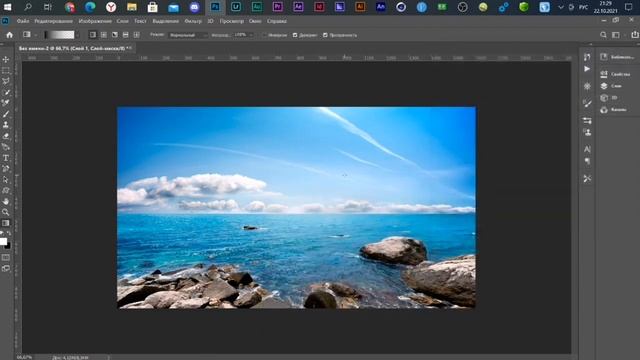Click the white foreground color swatch
The width and height of the screenshot is (640, 360).
pyautogui.click(x=3, y=241)
